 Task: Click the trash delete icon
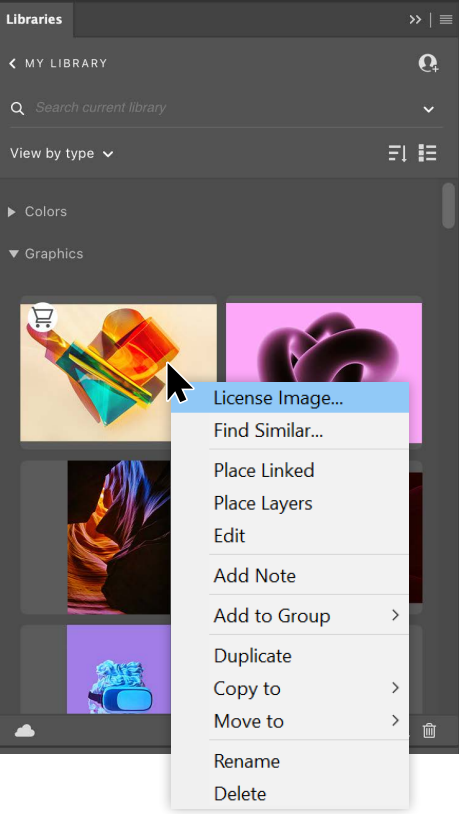pyautogui.click(x=429, y=730)
